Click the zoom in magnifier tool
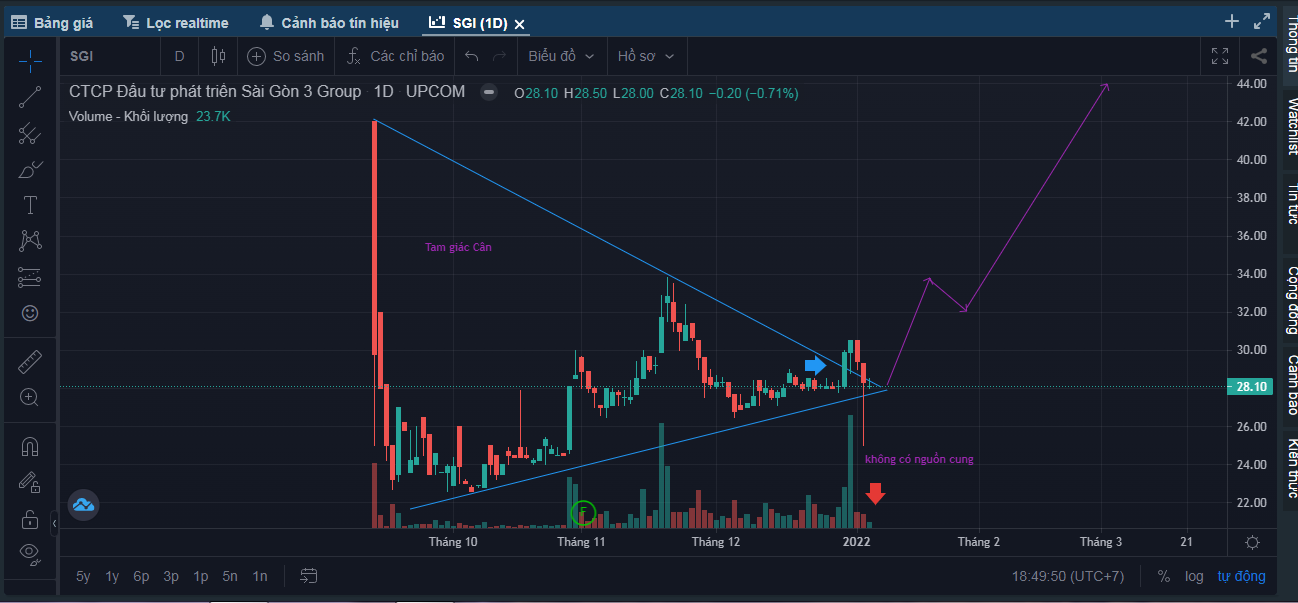The height and width of the screenshot is (603, 1298). click(x=30, y=397)
